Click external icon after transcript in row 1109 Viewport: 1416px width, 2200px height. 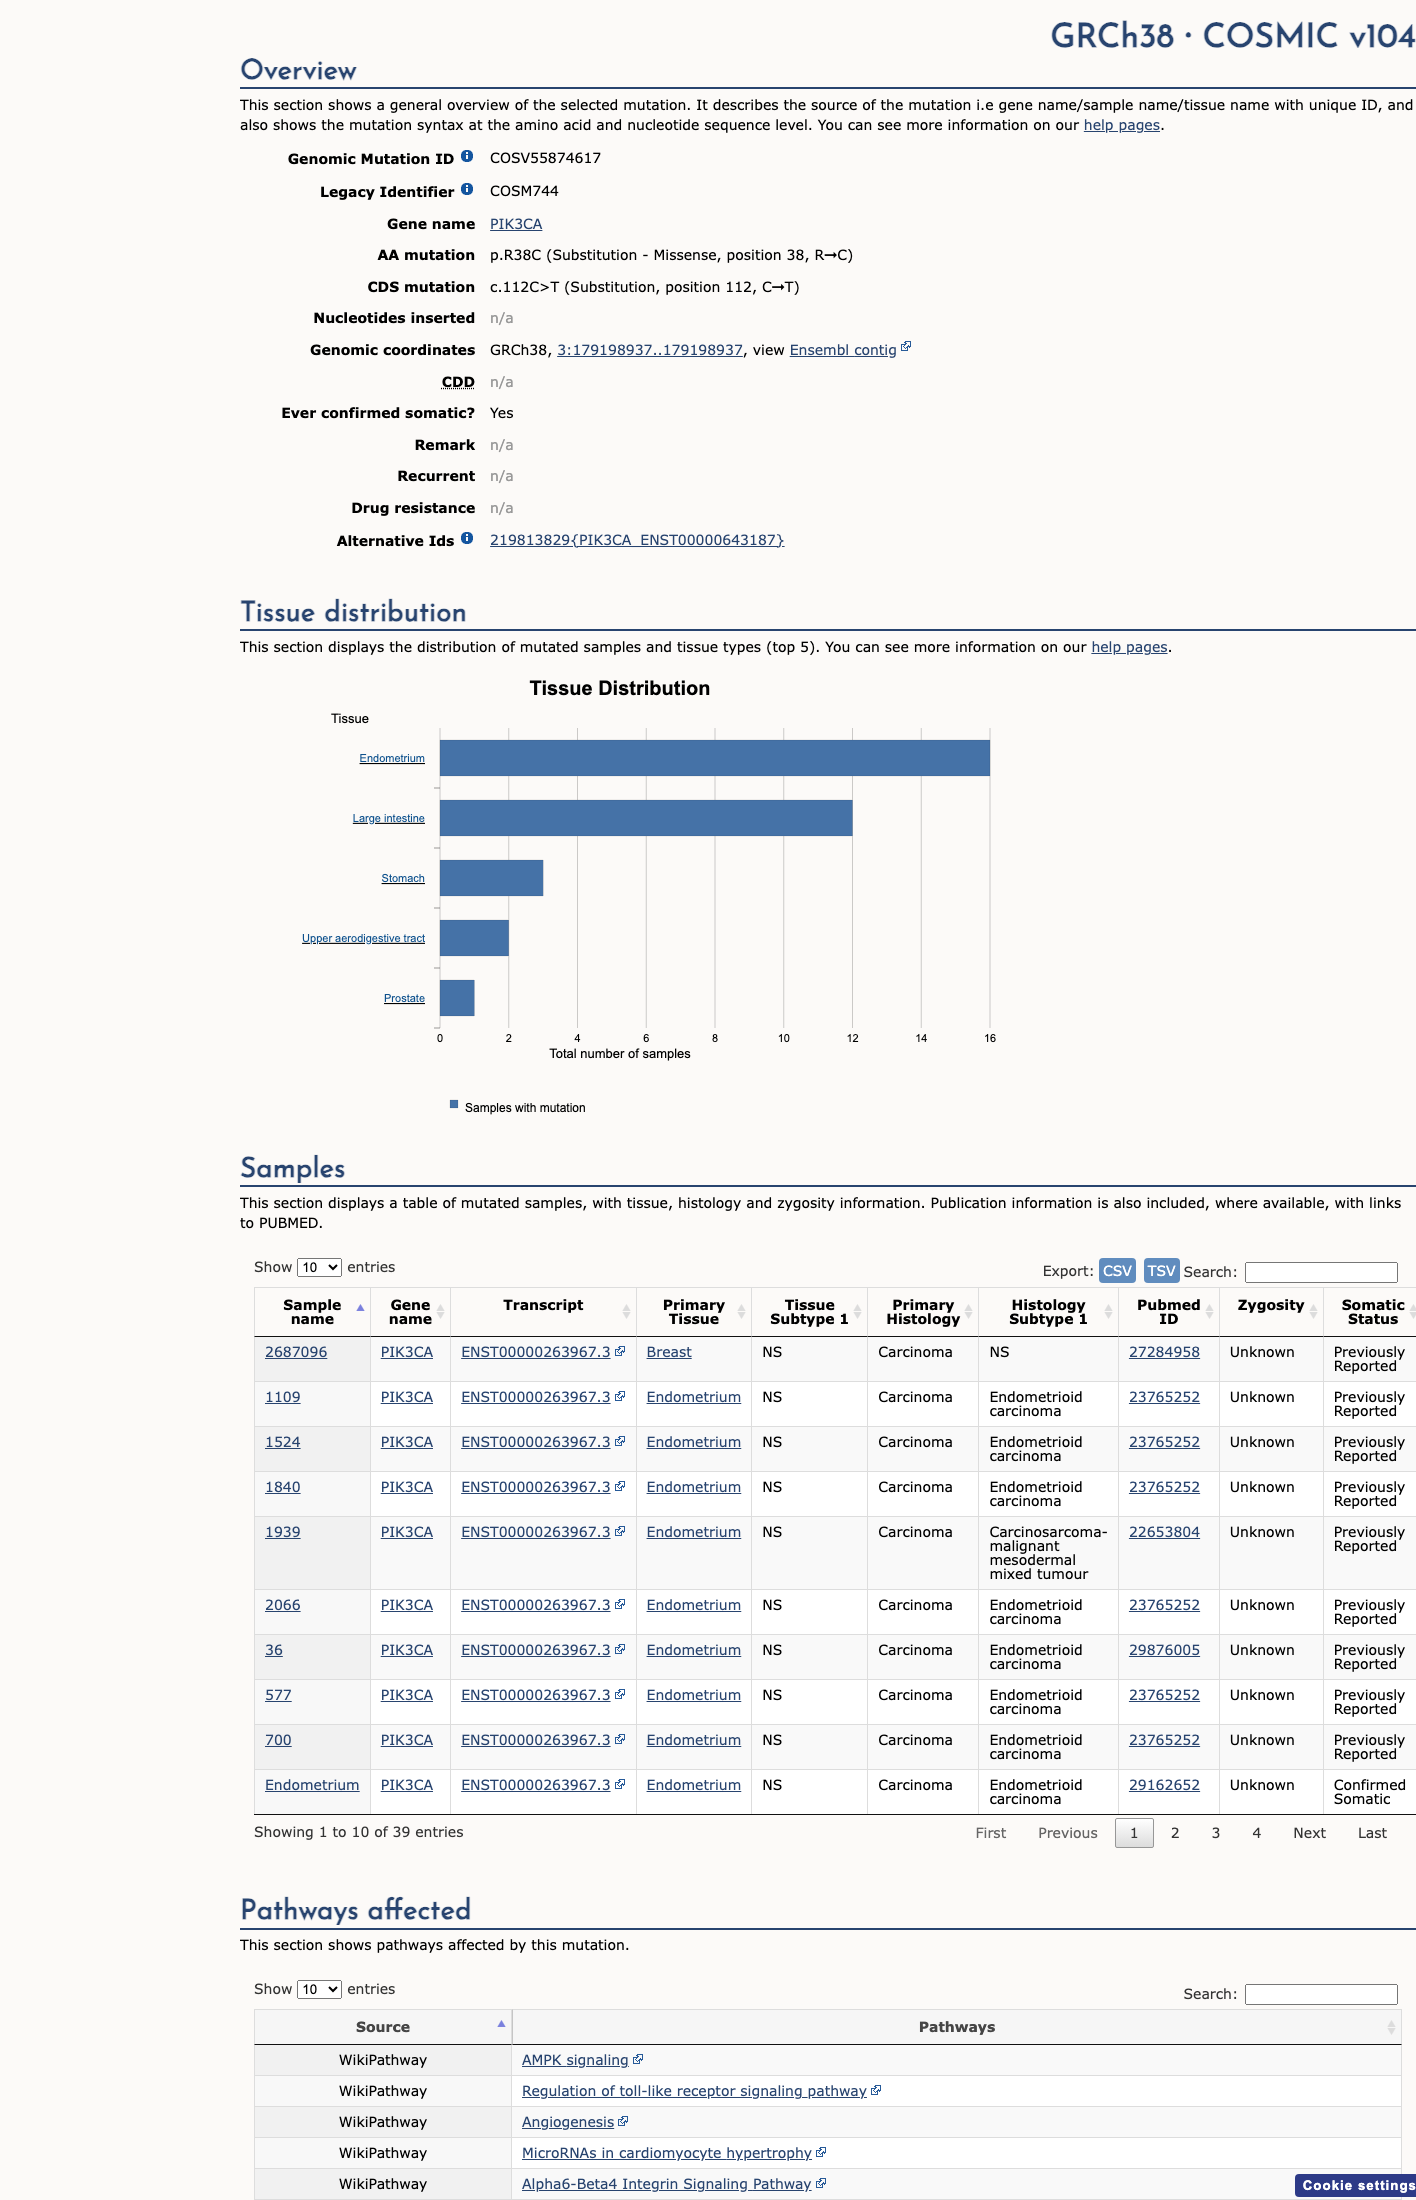click(x=620, y=1396)
